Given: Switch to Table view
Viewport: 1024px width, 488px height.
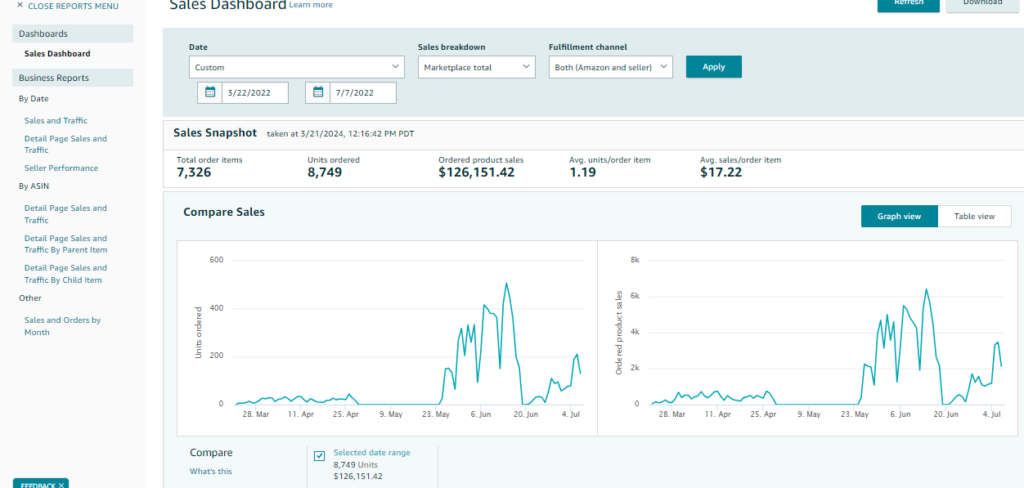Looking at the screenshot, I should (974, 216).
